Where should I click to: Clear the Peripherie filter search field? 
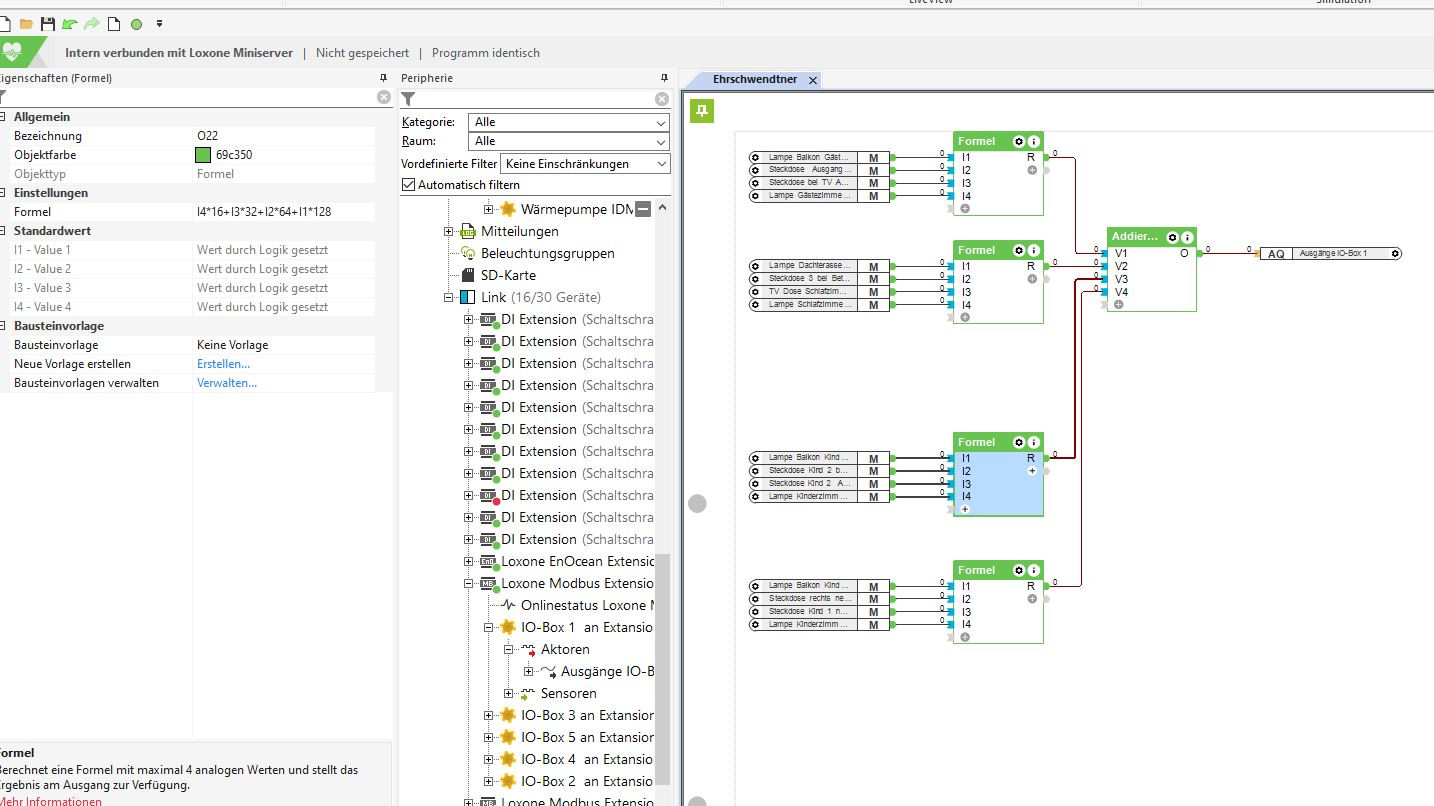(662, 98)
